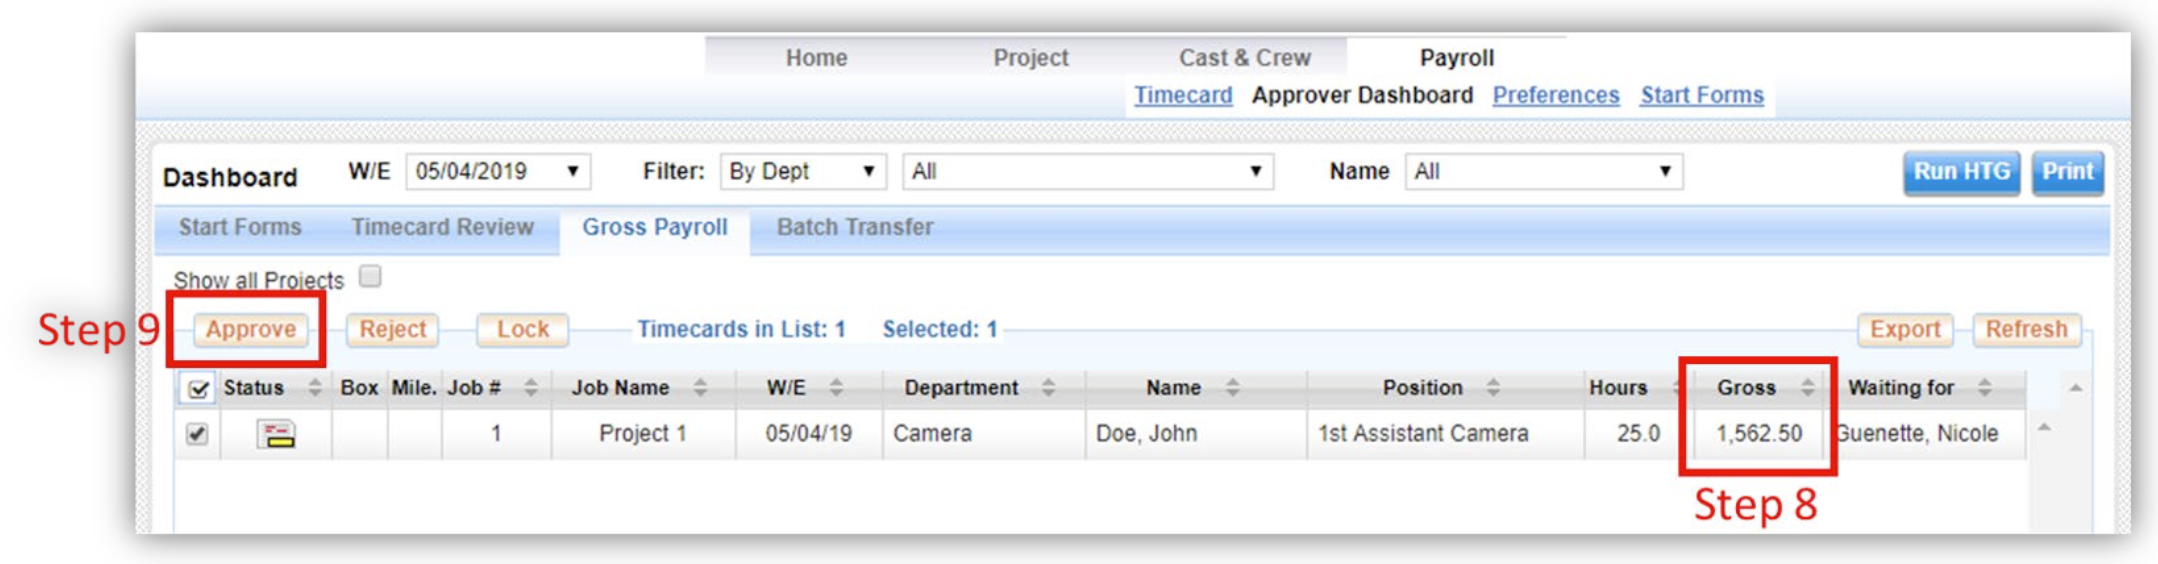Open the Name All dropdown

pos(1543,171)
